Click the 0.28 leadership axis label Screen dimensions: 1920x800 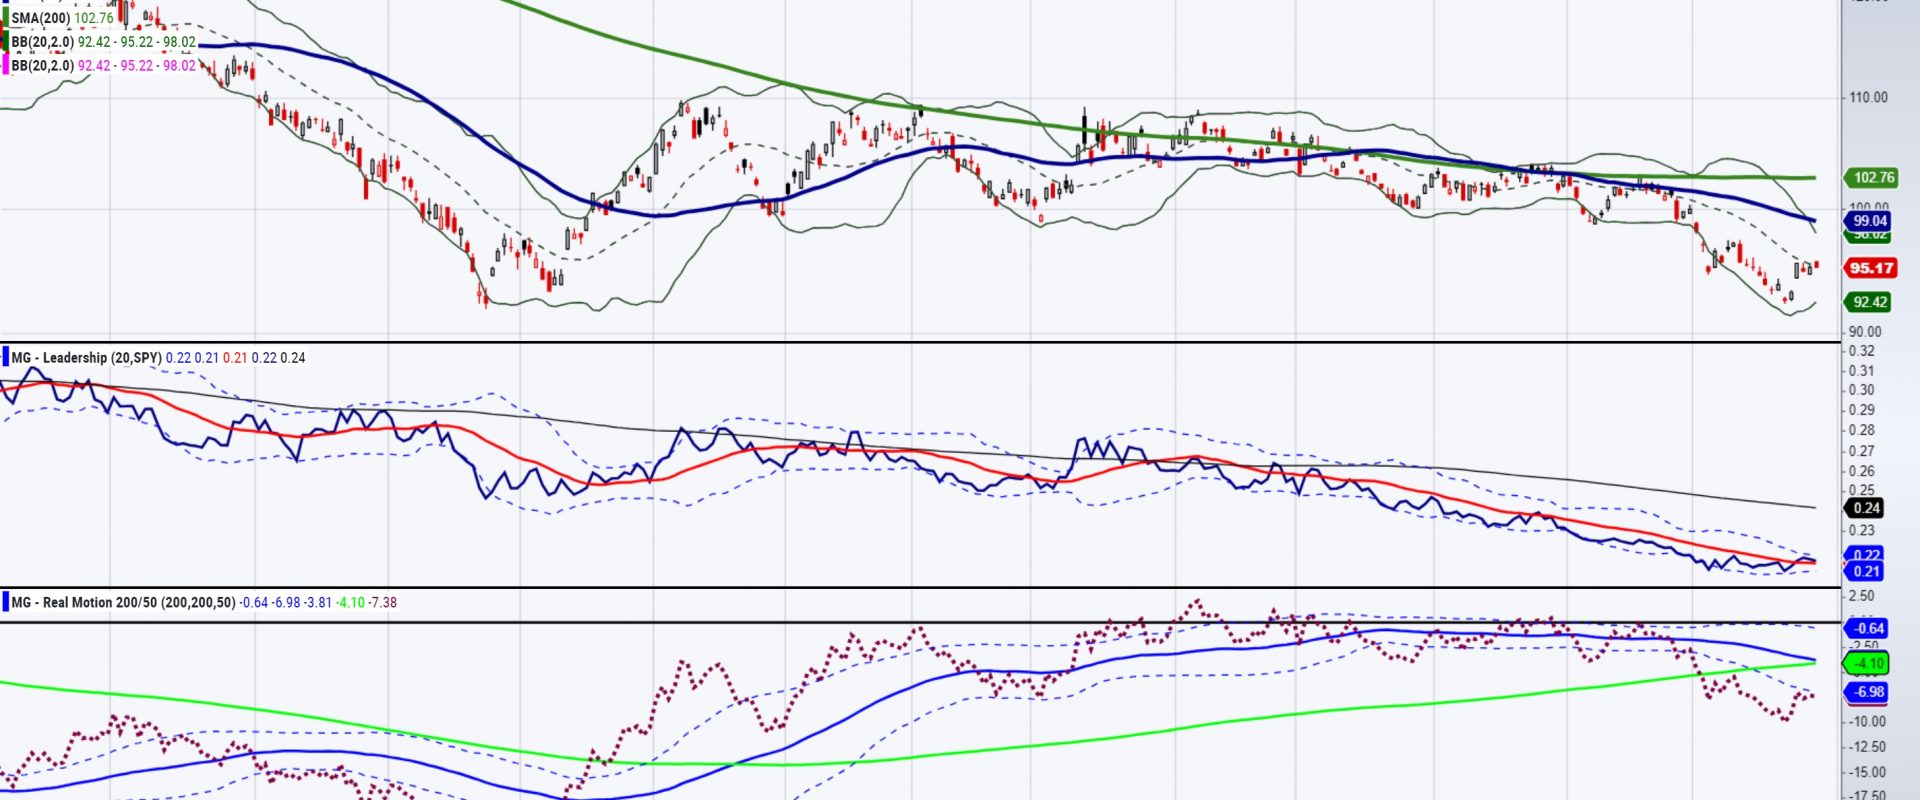coord(1862,430)
